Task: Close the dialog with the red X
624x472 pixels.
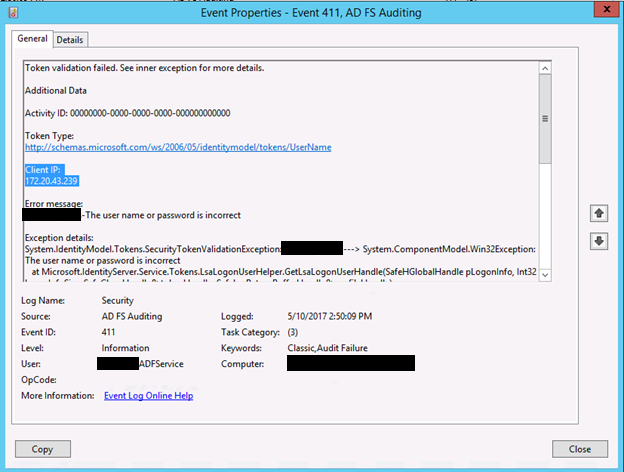Action: coord(606,9)
